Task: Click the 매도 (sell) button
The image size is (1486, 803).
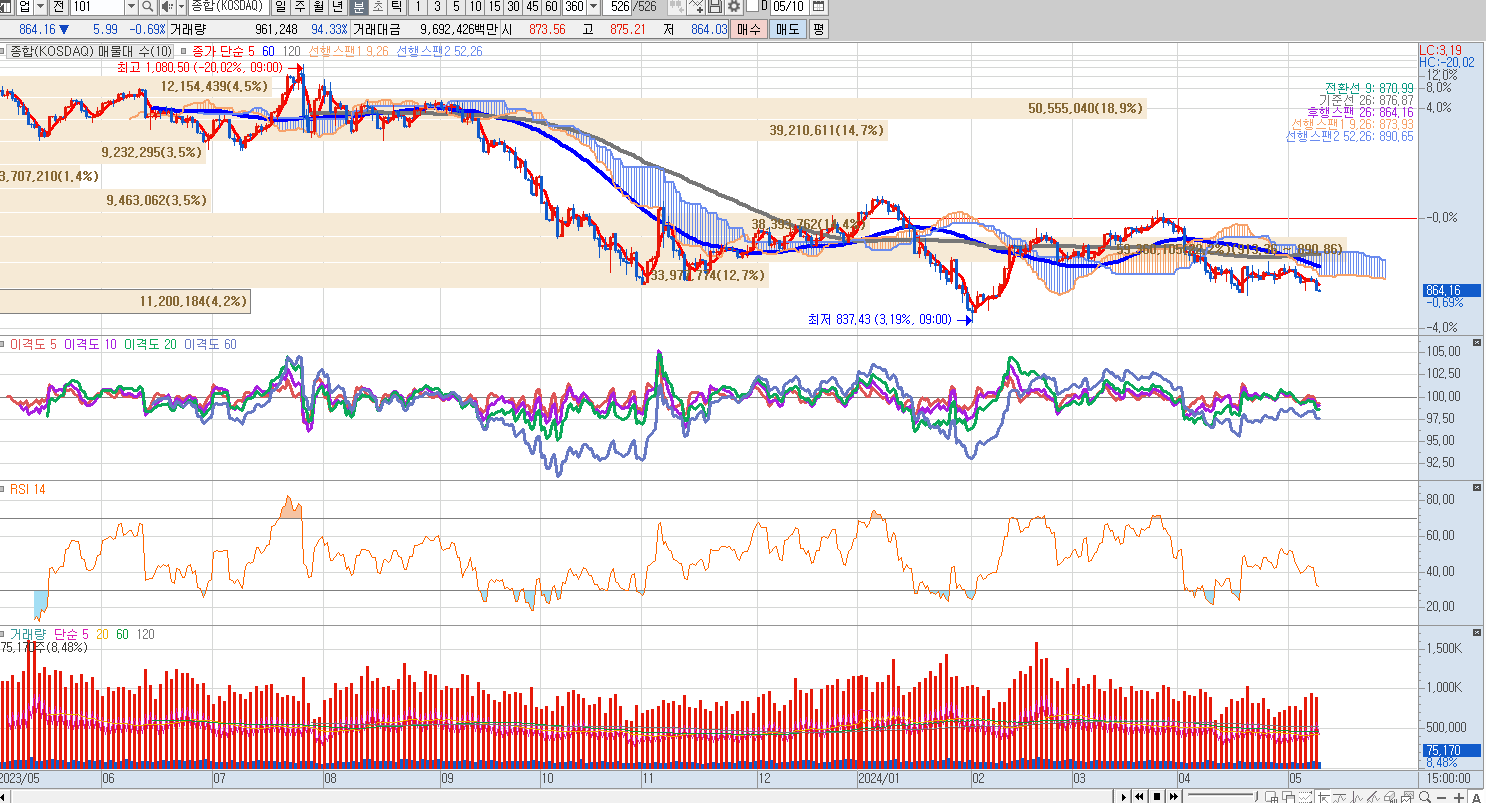Action: (787, 29)
